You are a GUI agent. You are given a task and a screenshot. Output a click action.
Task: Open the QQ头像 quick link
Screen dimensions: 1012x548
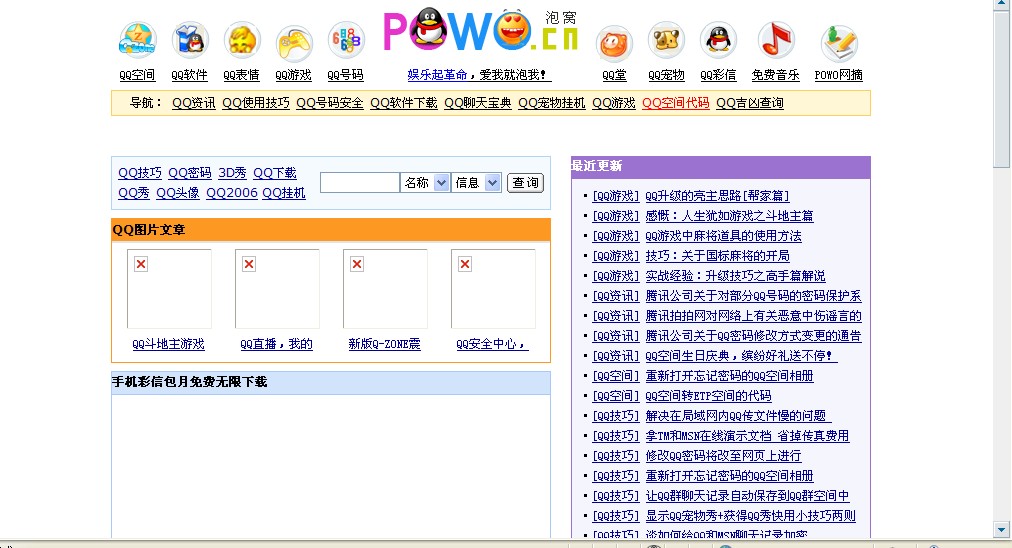click(177, 193)
